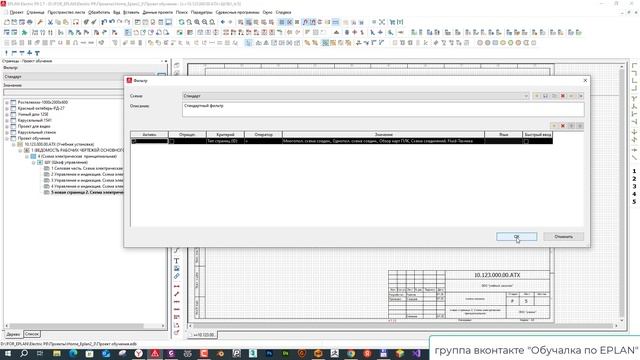640x360 pixels.
Task: Select page 1 Силовая часть in the tree
Action: [87, 168]
